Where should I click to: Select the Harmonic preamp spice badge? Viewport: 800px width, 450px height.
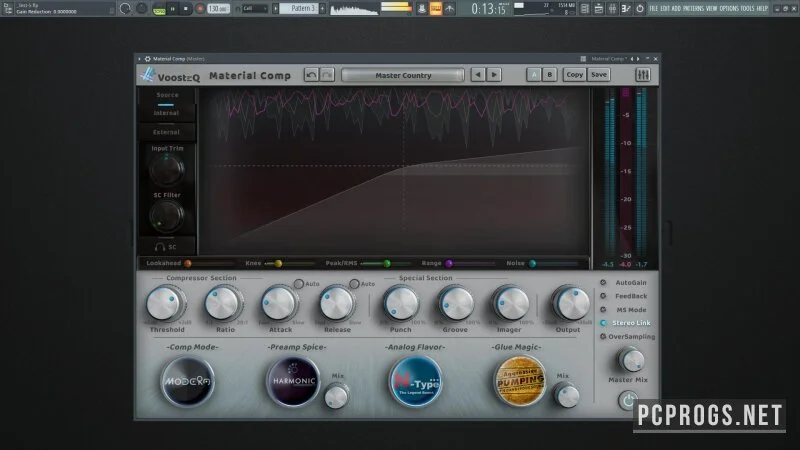(293, 381)
